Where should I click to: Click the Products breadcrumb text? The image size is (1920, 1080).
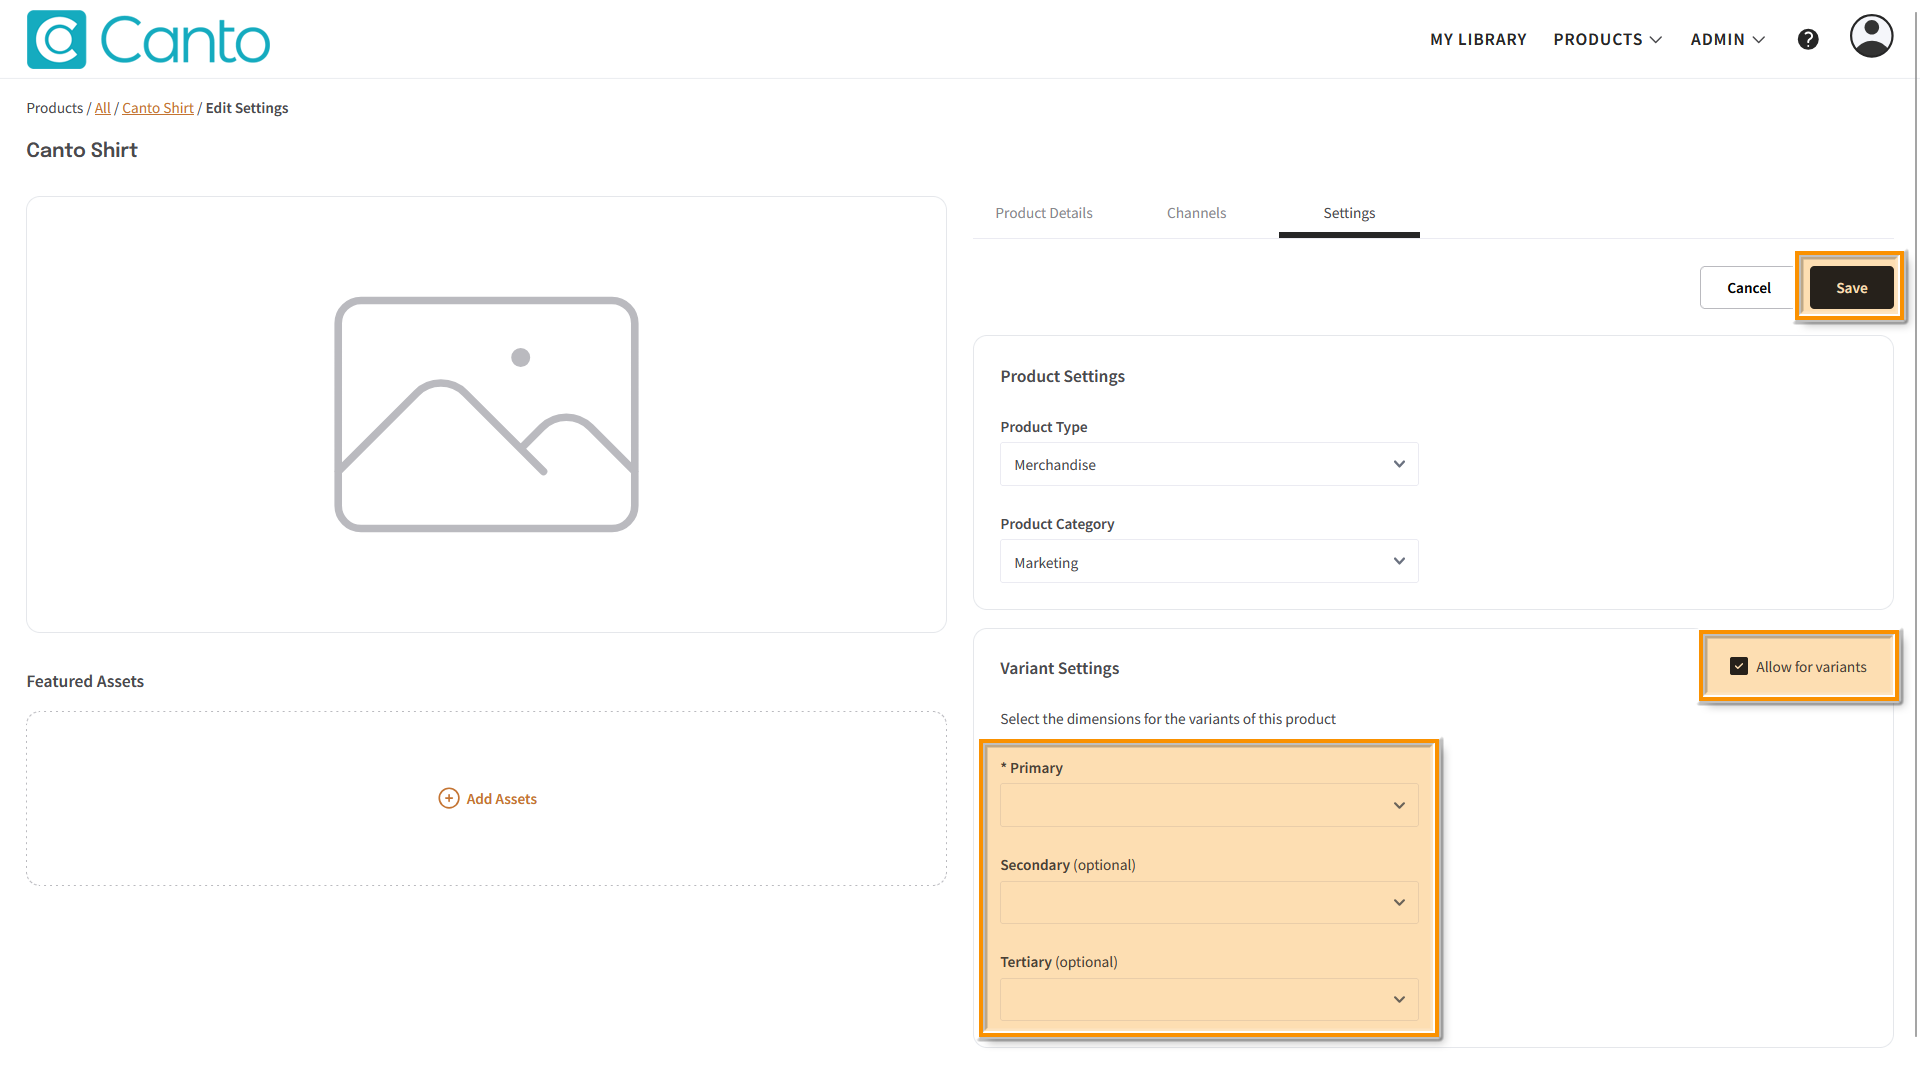coord(54,108)
